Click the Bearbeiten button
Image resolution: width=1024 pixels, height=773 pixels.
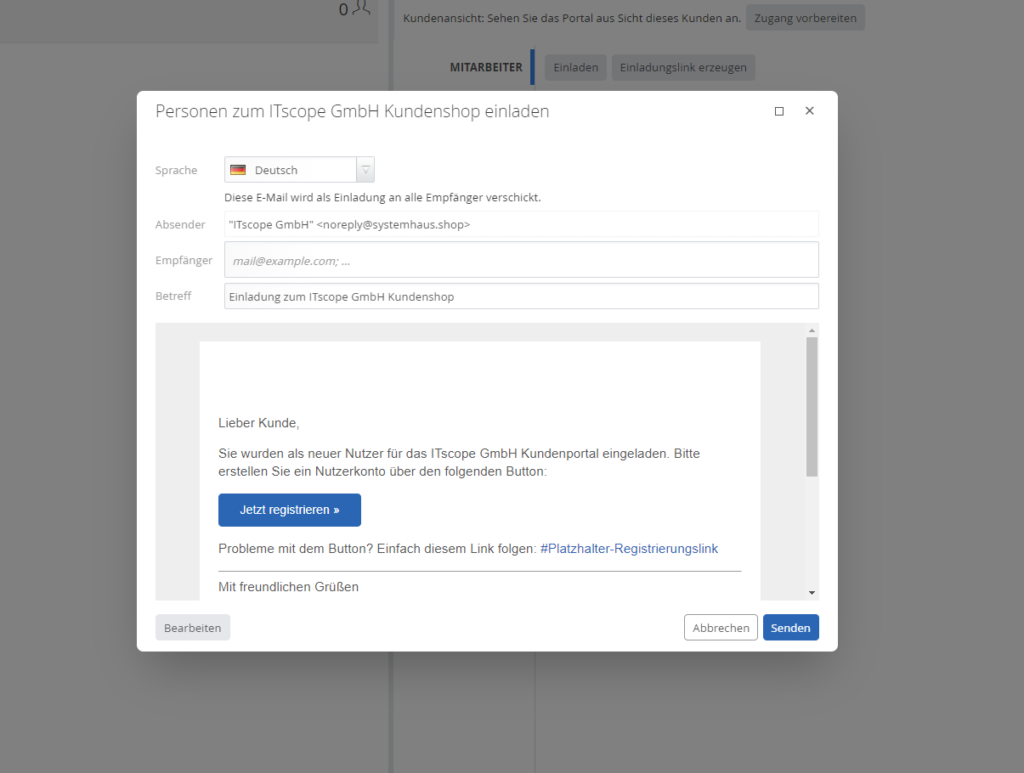tap(193, 627)
